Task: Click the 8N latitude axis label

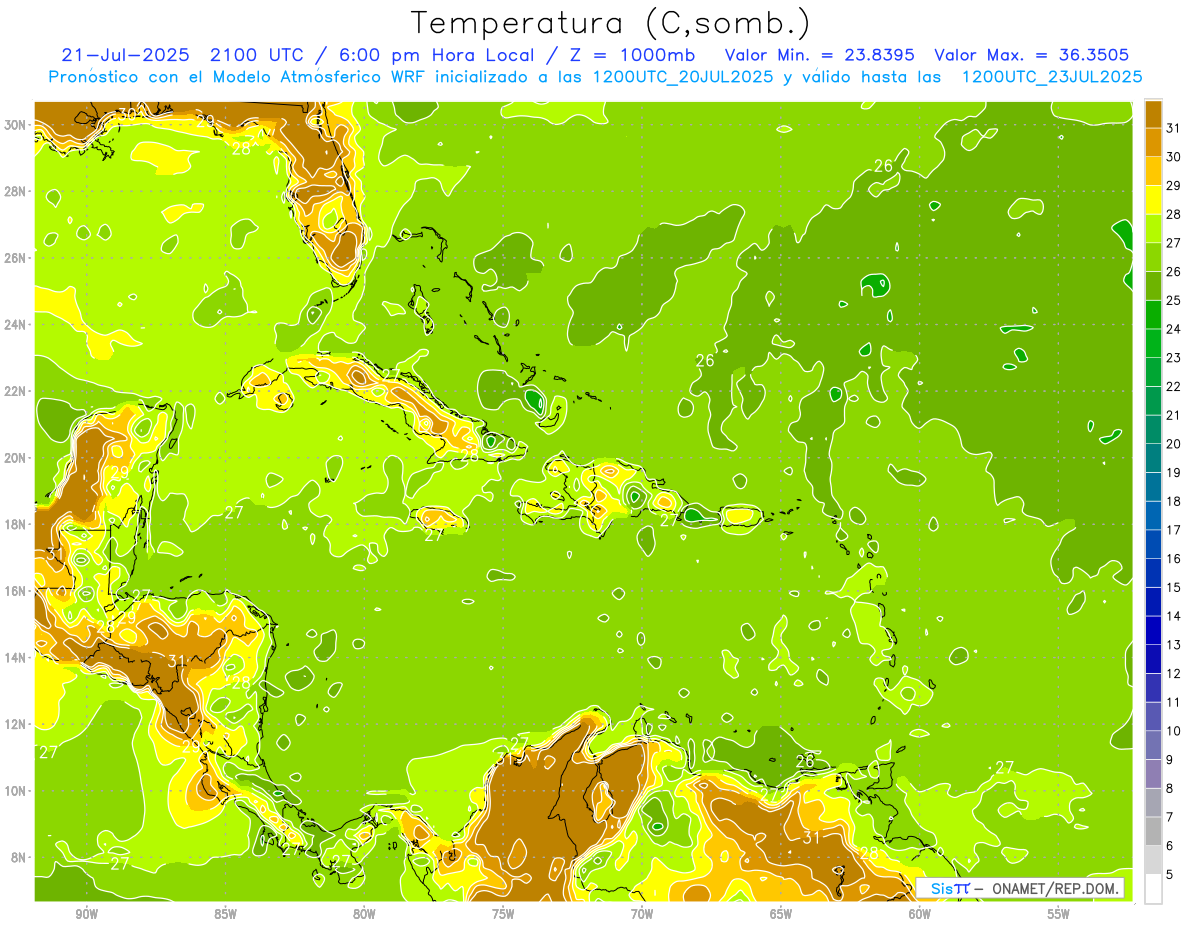Action: [19, 858]
